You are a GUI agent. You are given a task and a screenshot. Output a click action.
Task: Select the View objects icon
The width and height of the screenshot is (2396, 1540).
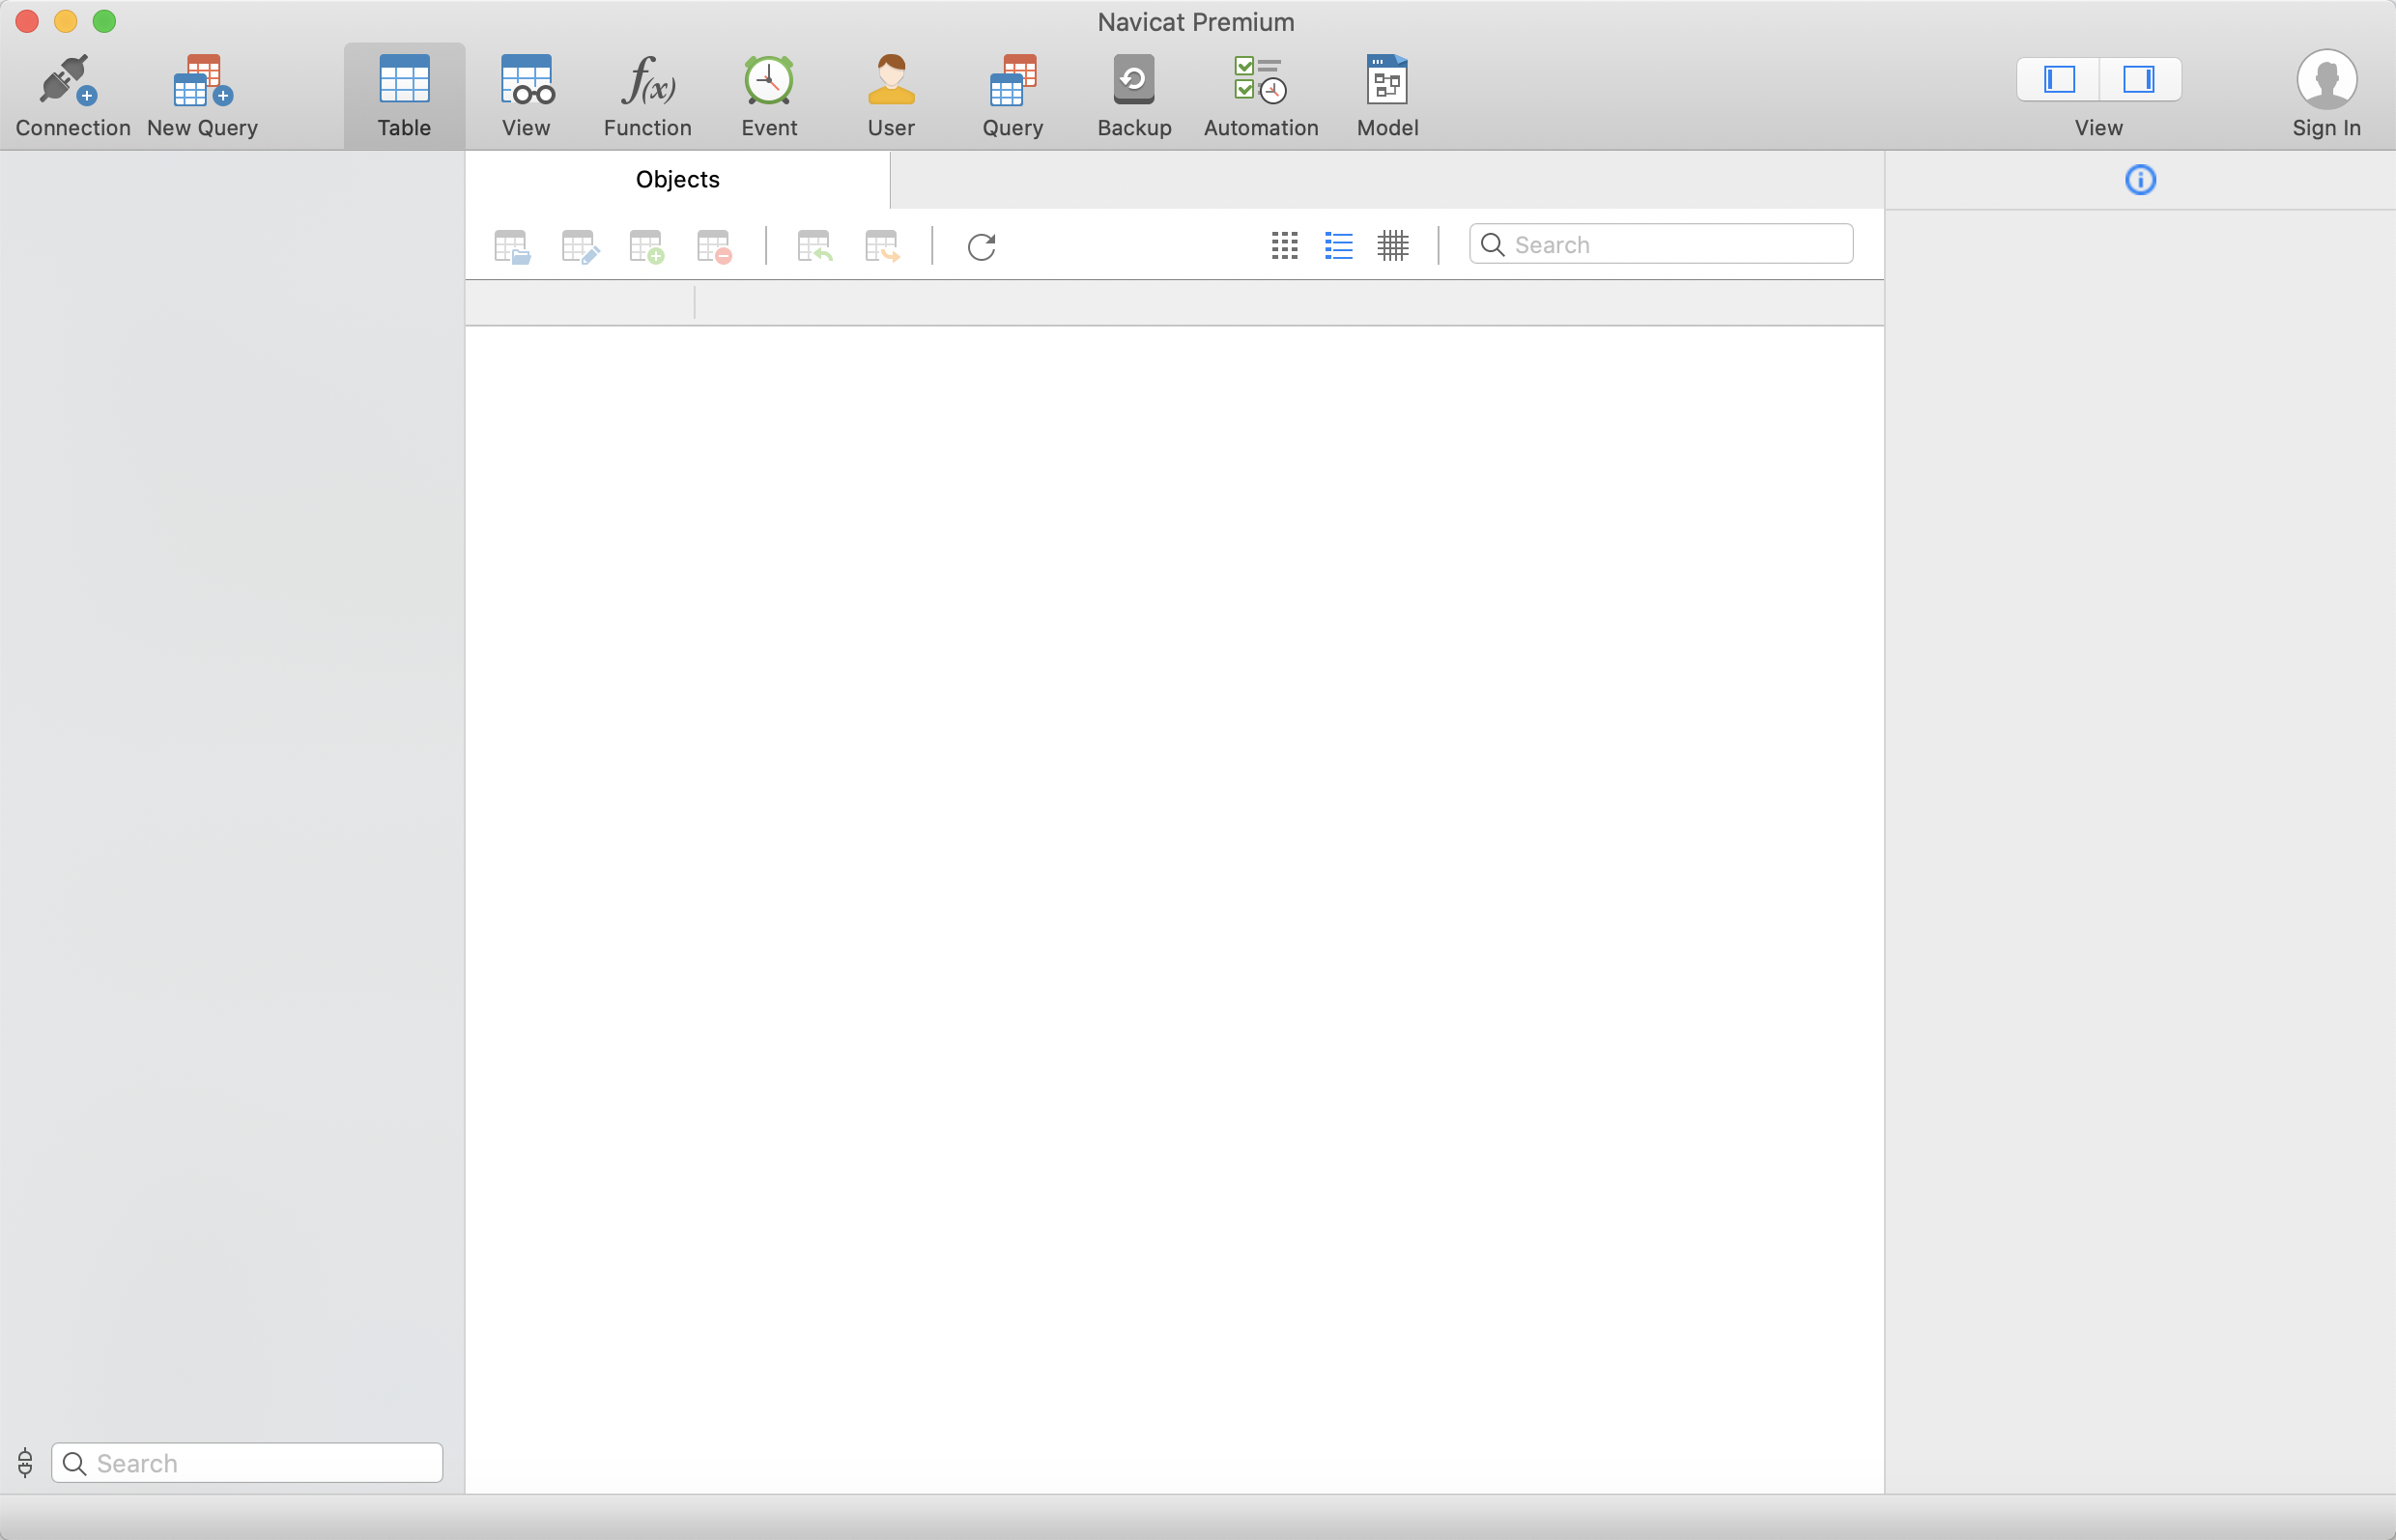click(x=526, y=82)
